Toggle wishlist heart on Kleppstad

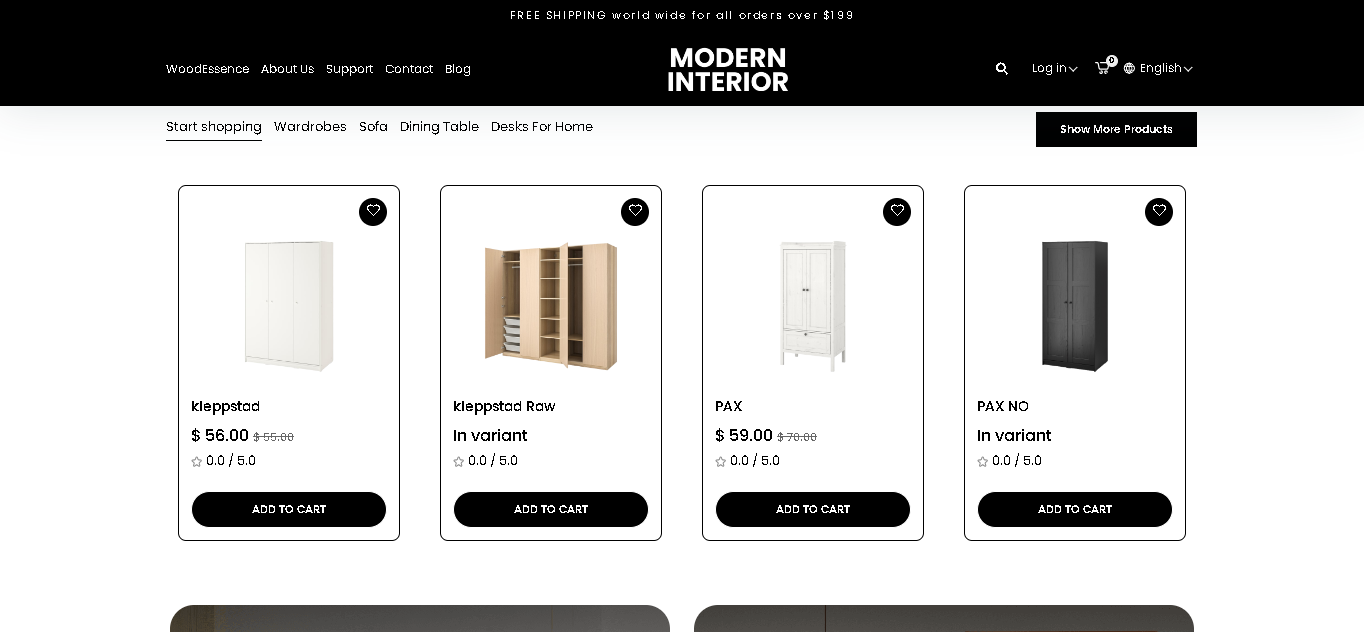[x=373, y=212]
